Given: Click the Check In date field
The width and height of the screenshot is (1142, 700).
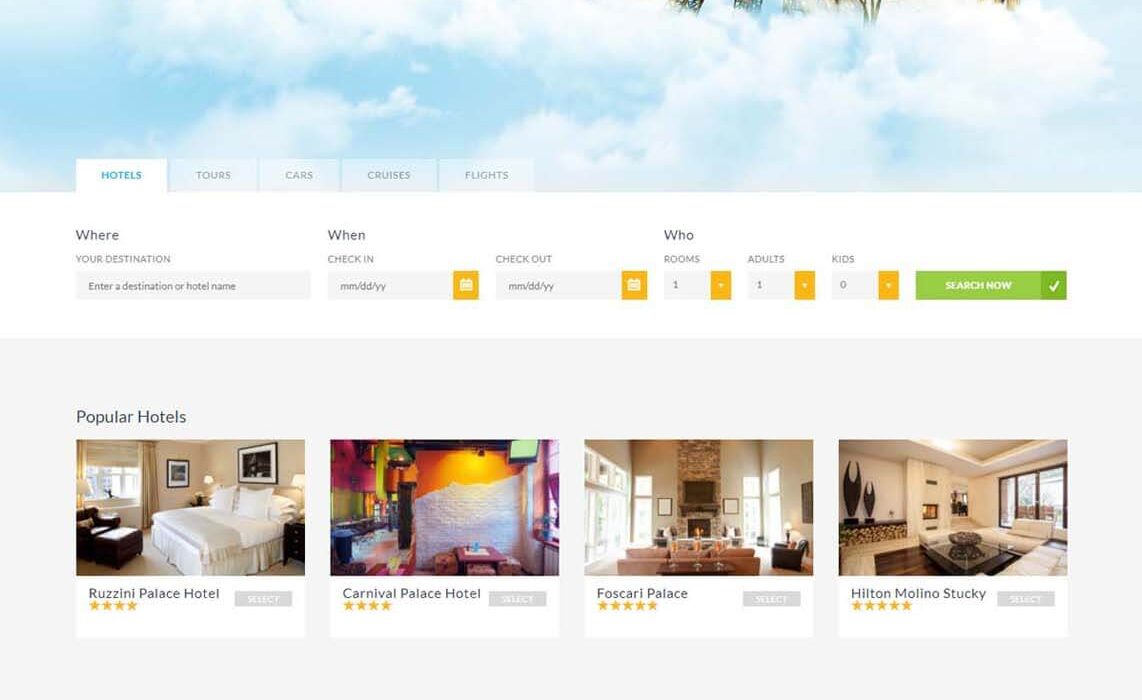Looking at the screenshot, I should pos(390,286).
